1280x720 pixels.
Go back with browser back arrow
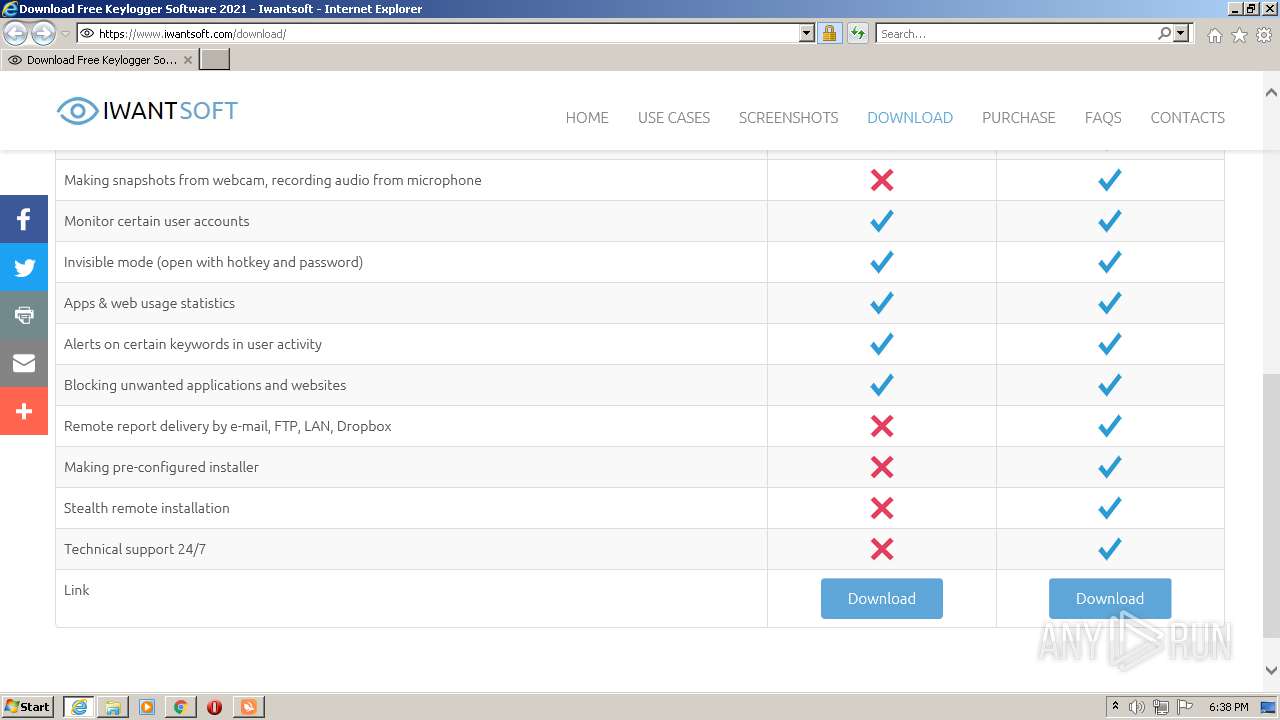(16, 33)
